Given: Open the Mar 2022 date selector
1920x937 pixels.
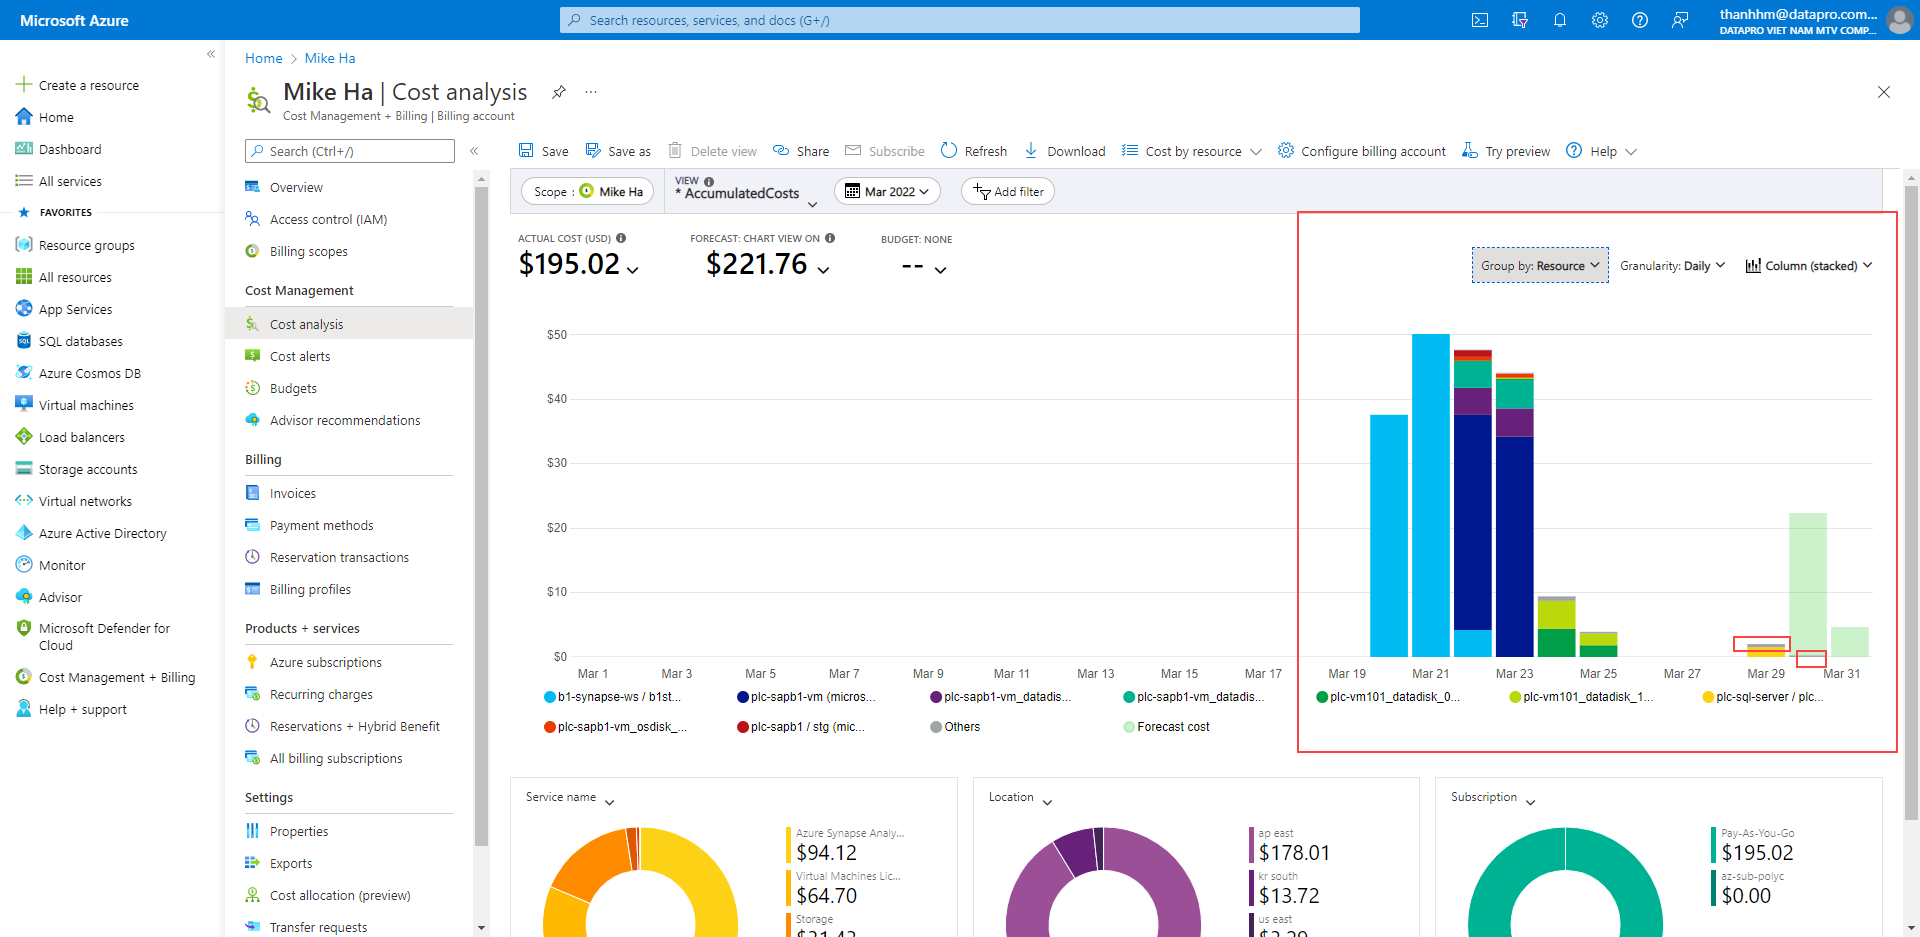Looking at the screenshot, I should 886,191.
